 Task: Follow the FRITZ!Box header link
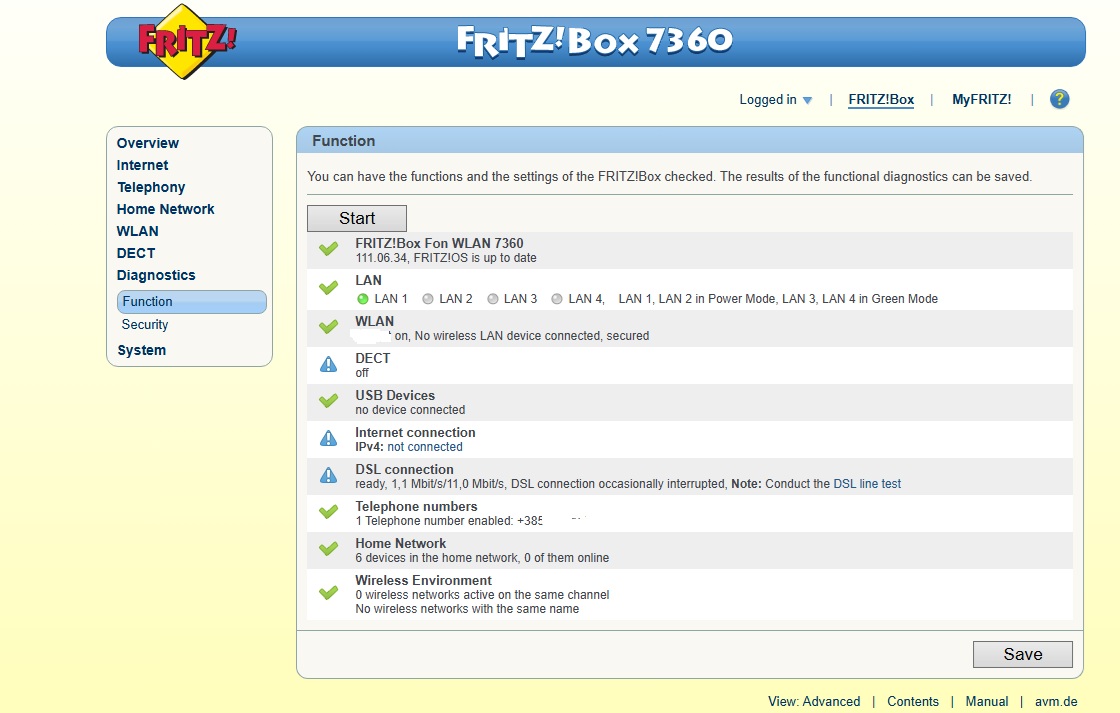[x=881, y=100]
